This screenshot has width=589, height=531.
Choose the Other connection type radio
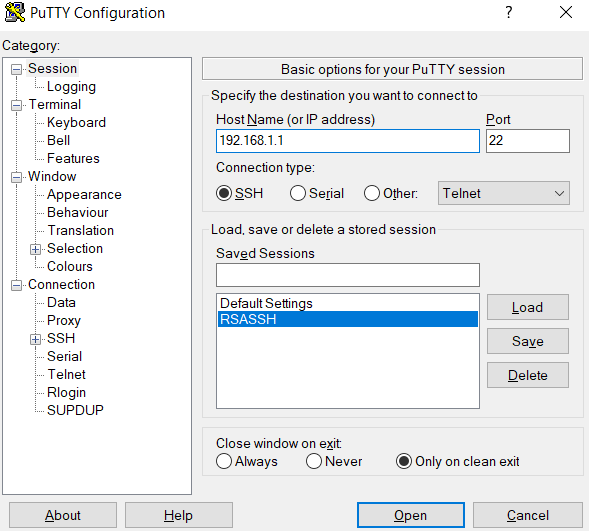pyautogui.click(x=372, y=193)
